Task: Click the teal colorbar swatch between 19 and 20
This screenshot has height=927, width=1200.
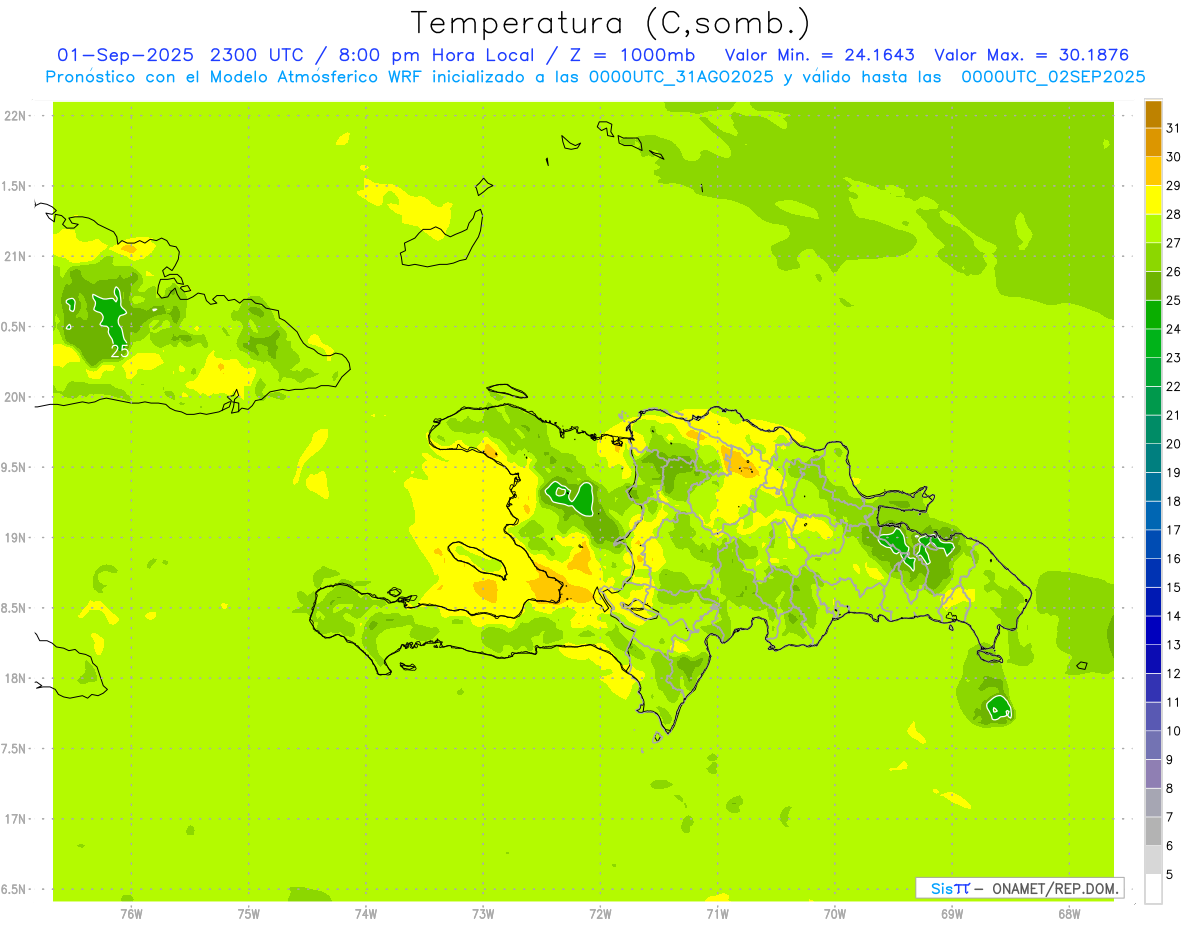Action: (1153, 458)
